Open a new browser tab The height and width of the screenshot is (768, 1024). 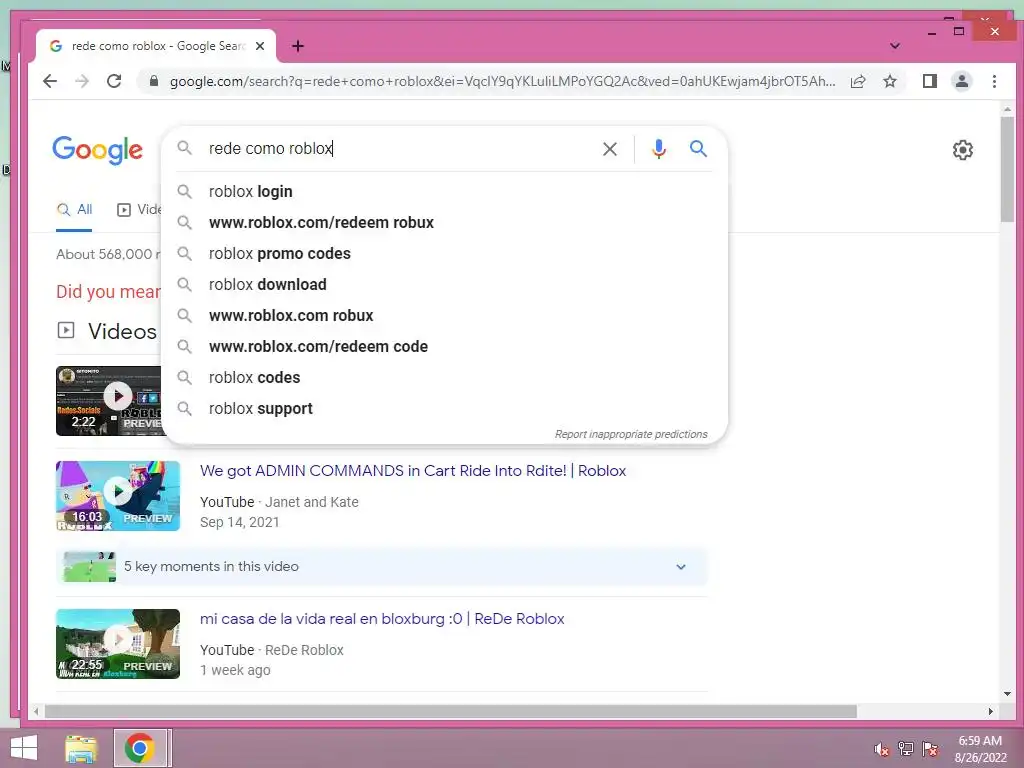tap(298, 46)
